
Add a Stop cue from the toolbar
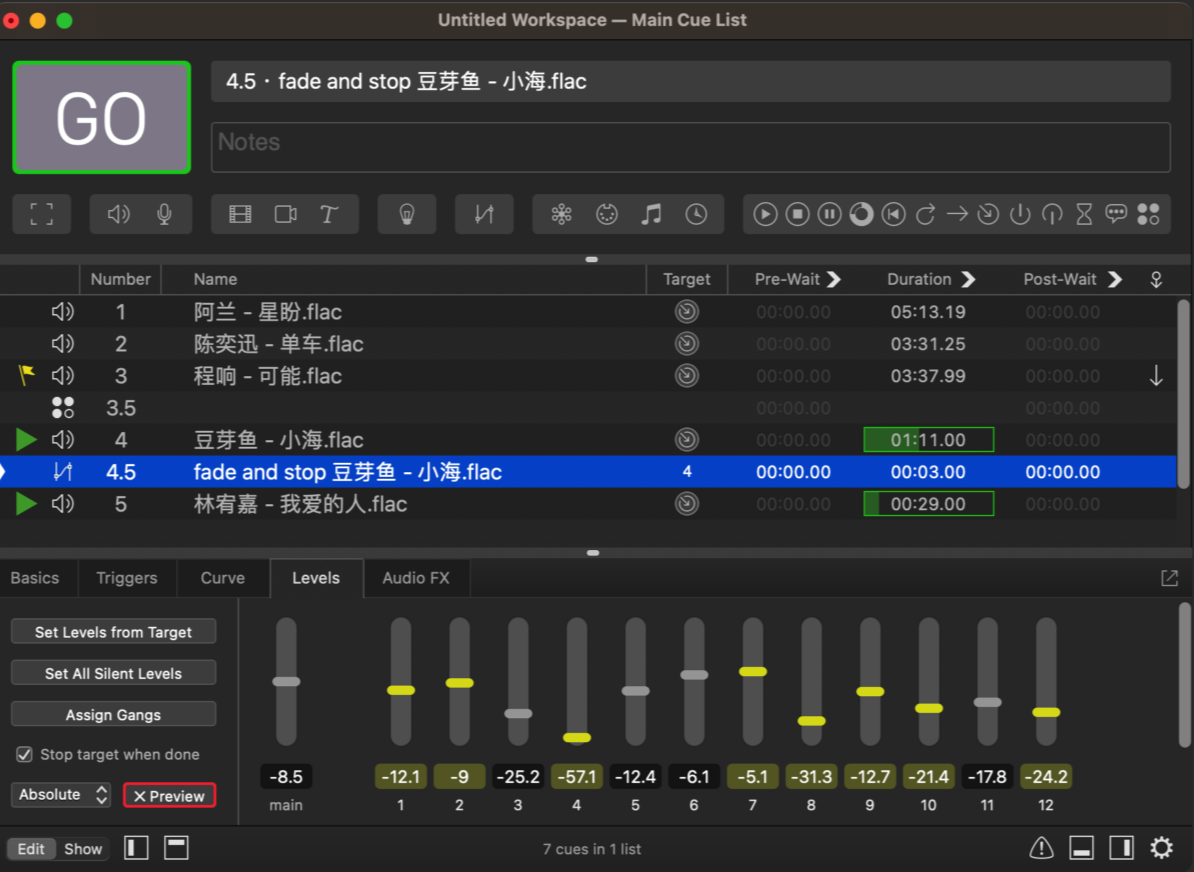click(x=797, y=214)
